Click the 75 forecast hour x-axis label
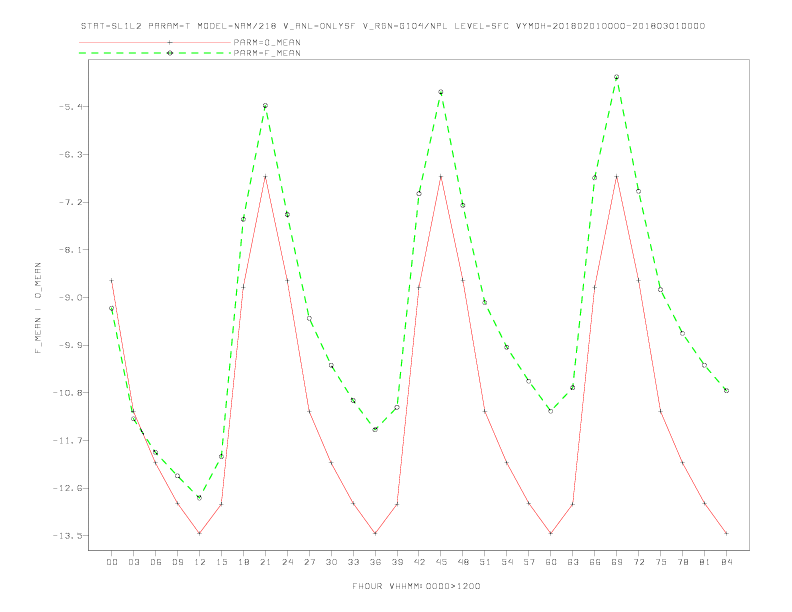This screenshot has width=792, height=612. tap(661, 562)
